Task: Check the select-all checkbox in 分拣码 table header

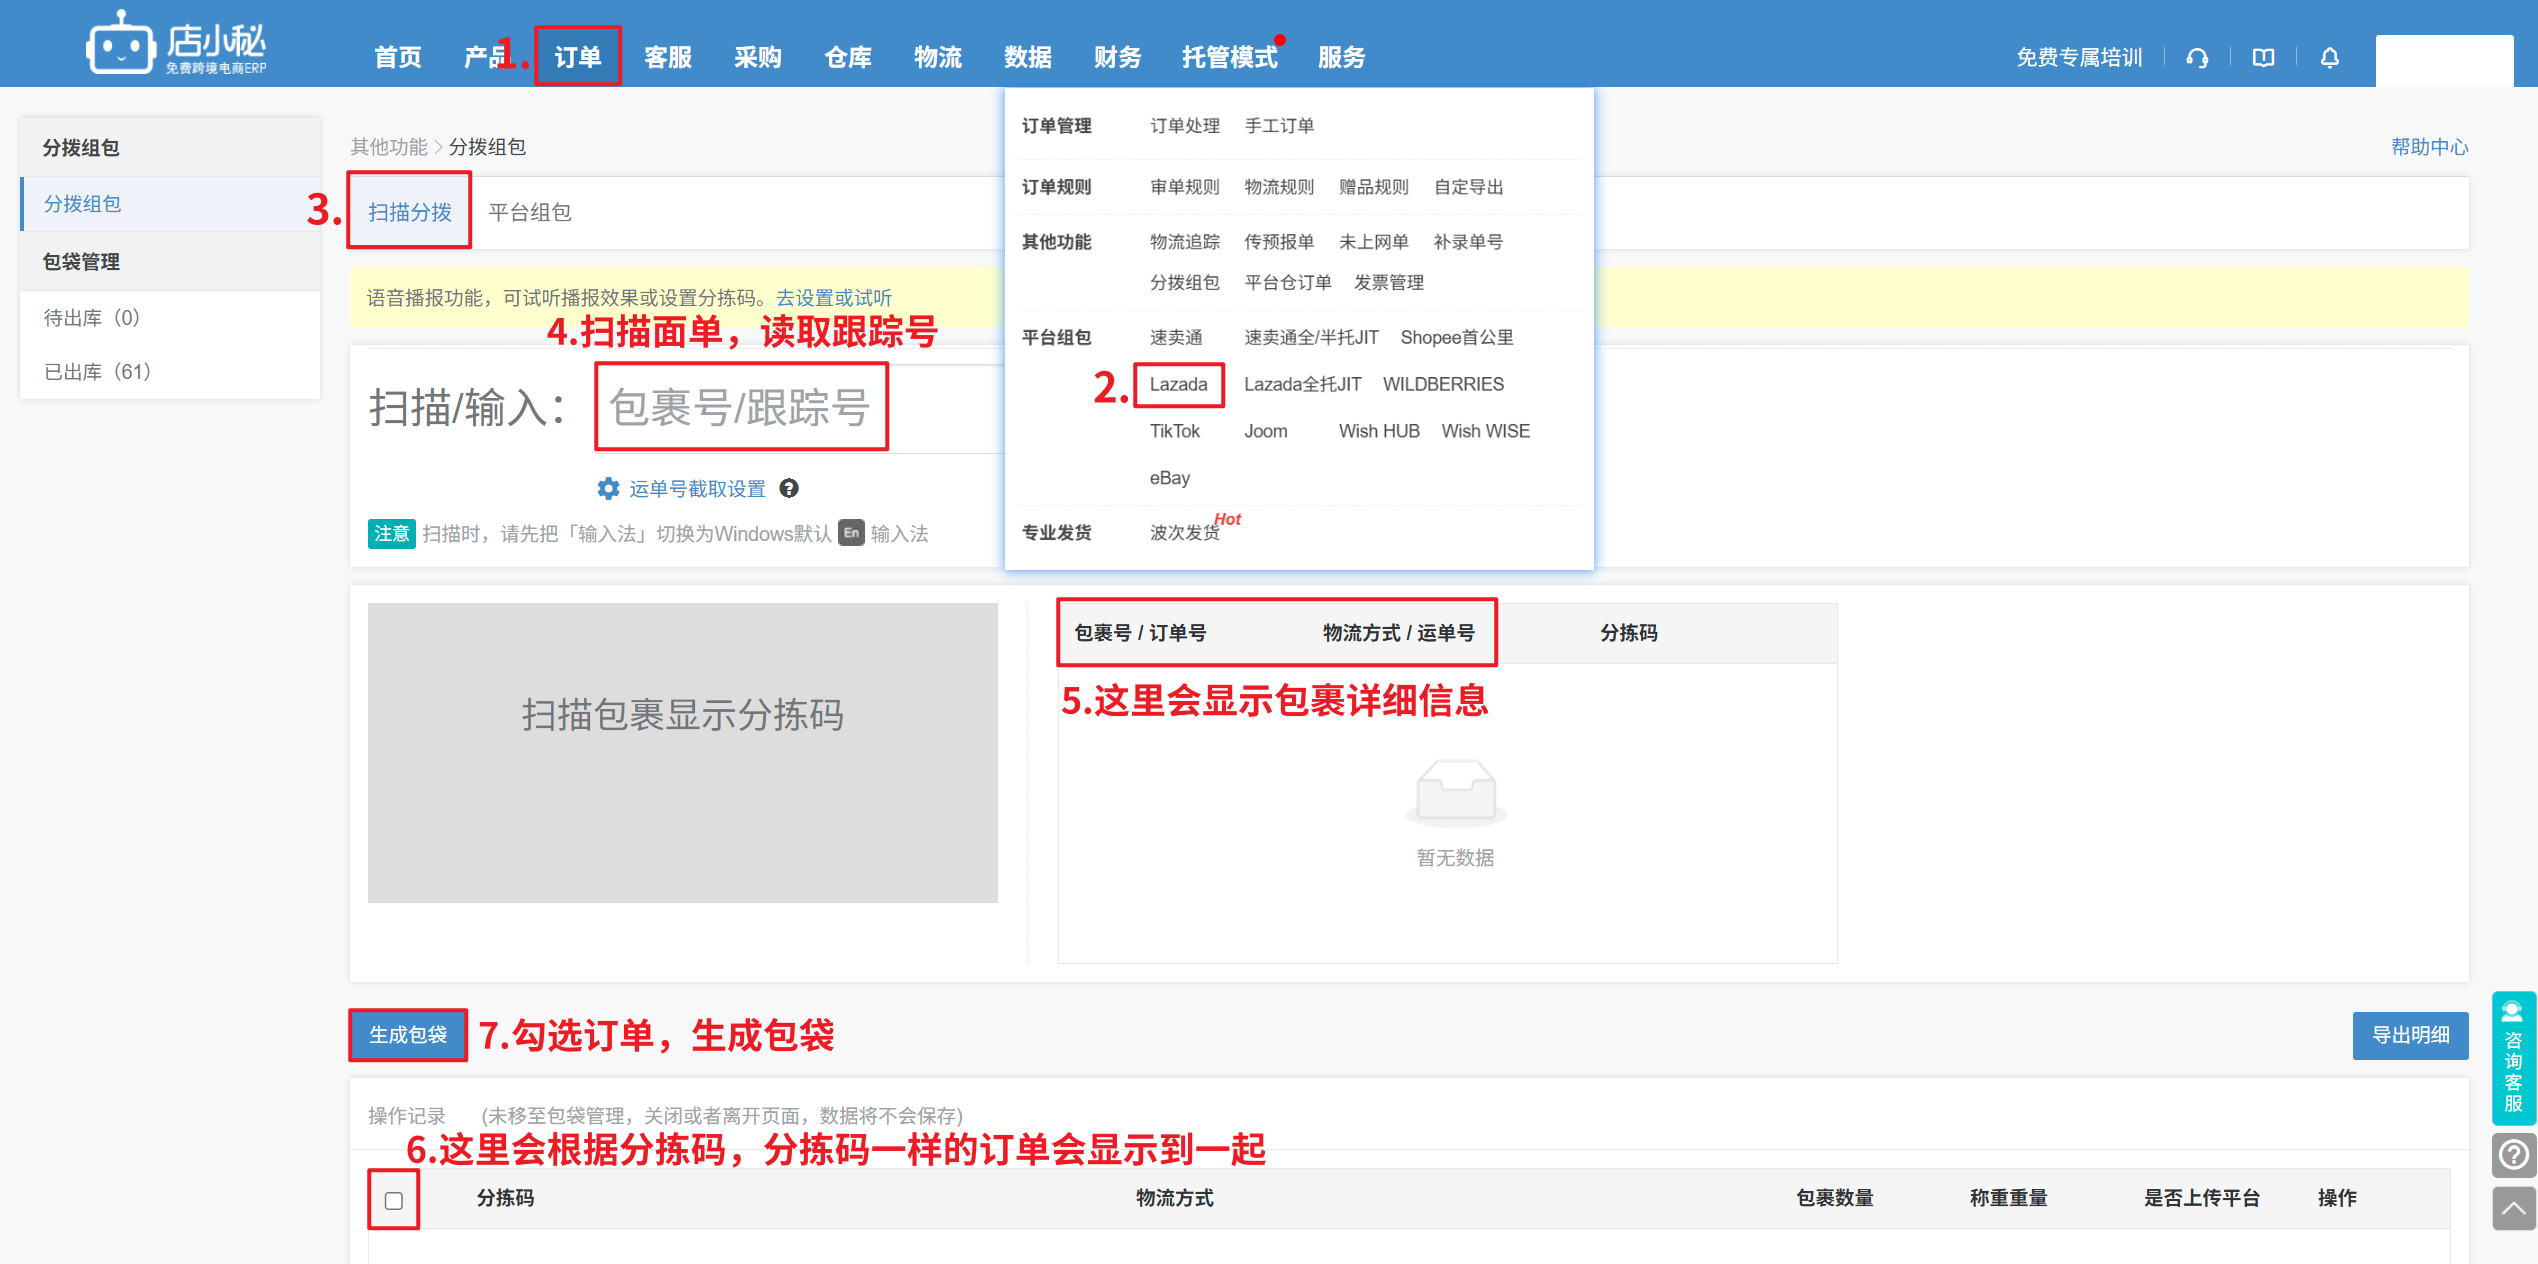Action: tap(394, 1200)
